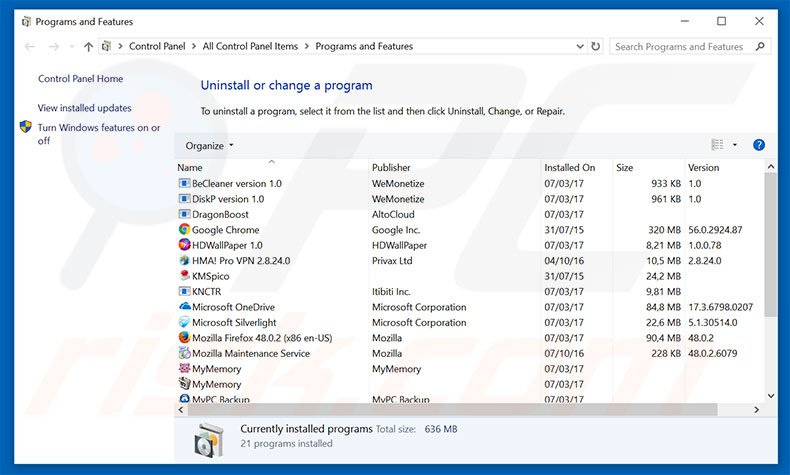This screenshot has height=475, width=790.
Task: Click the 56.0.2924.87 version cell
Action: tap(715, 230)
